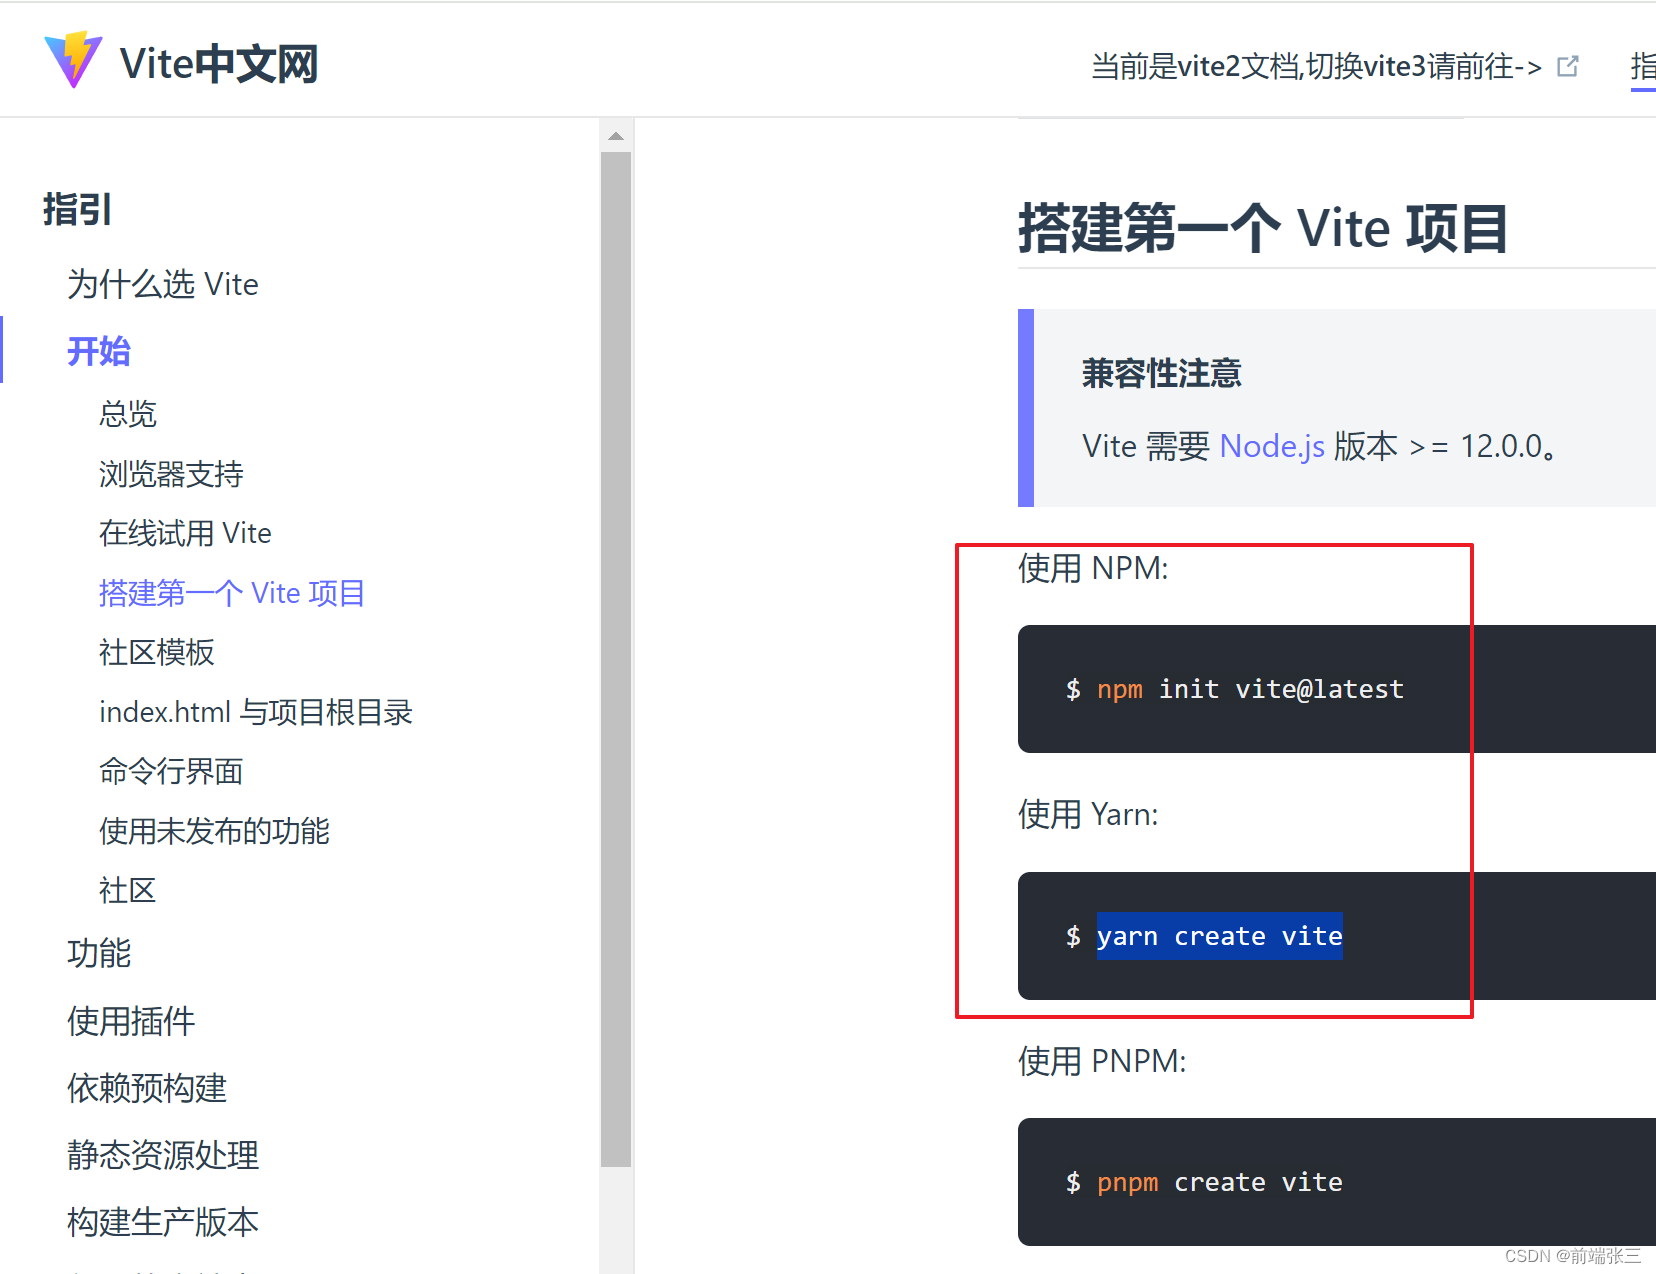The image size is (1656, 1274).
Task: Click the sidebar scrollbar thumb
Action: (616, 659)
